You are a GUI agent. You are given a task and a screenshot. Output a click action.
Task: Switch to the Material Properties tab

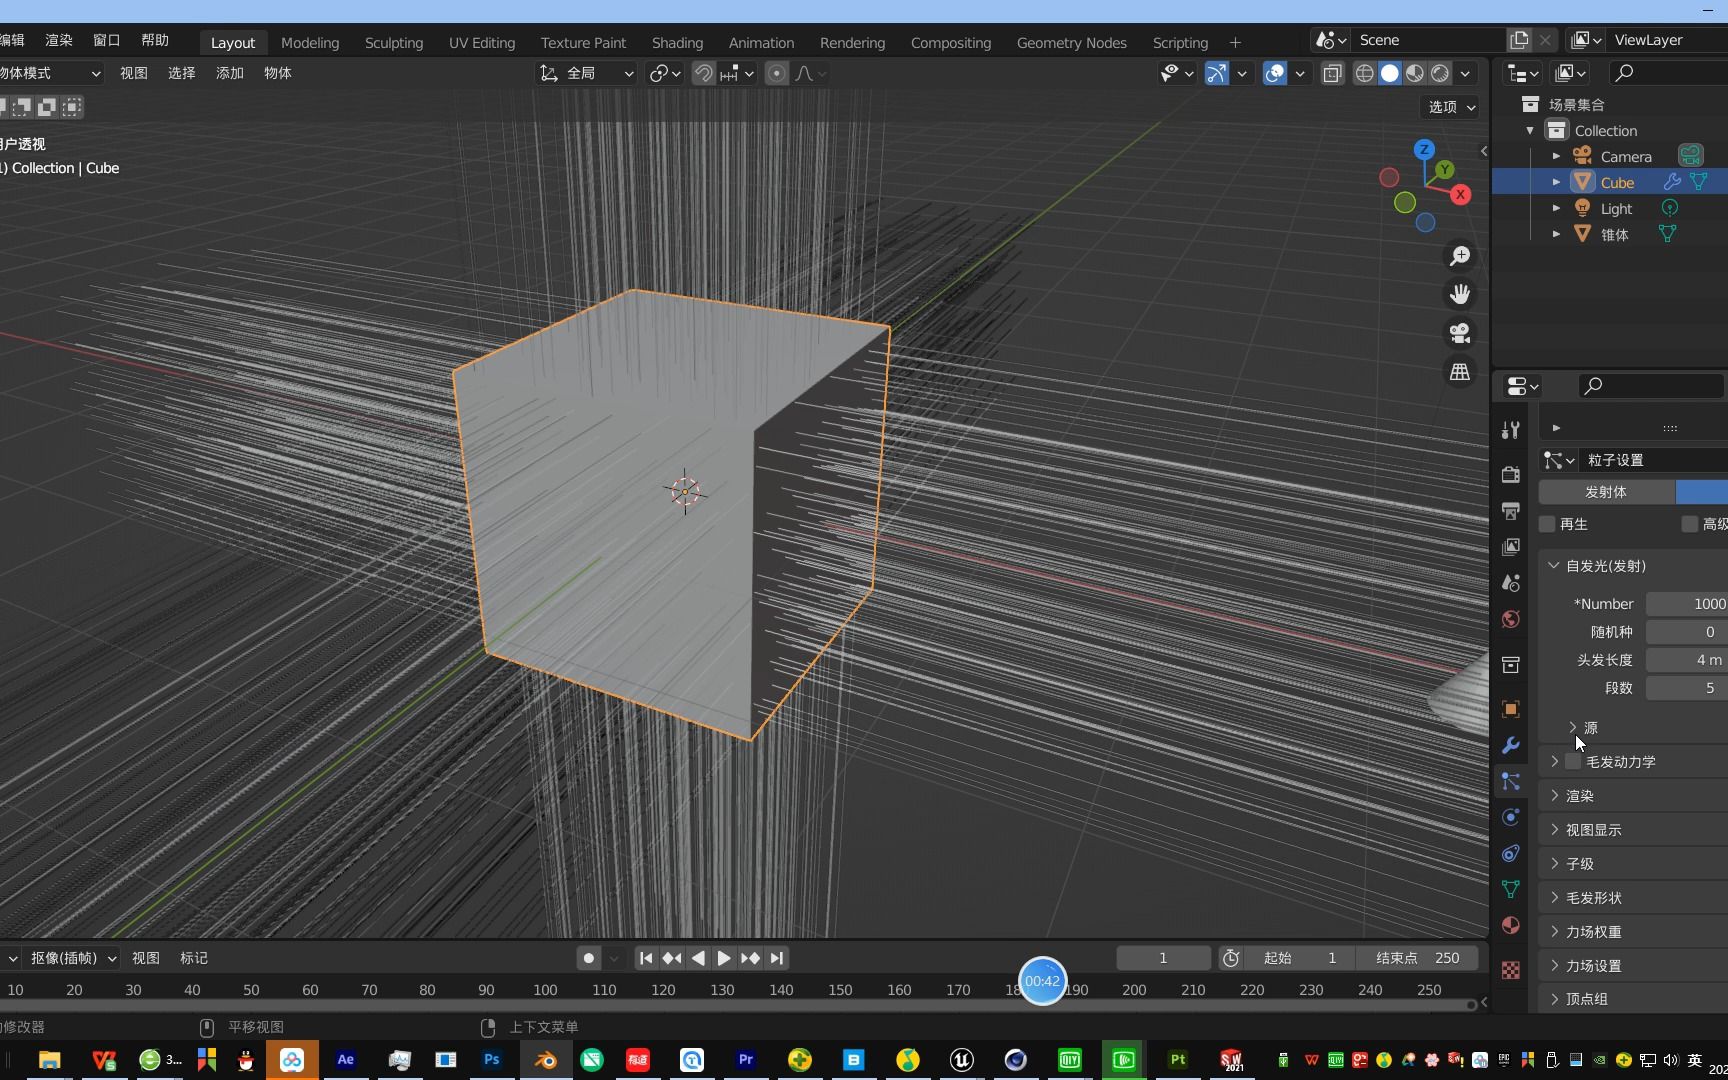tap(1511, 925)
